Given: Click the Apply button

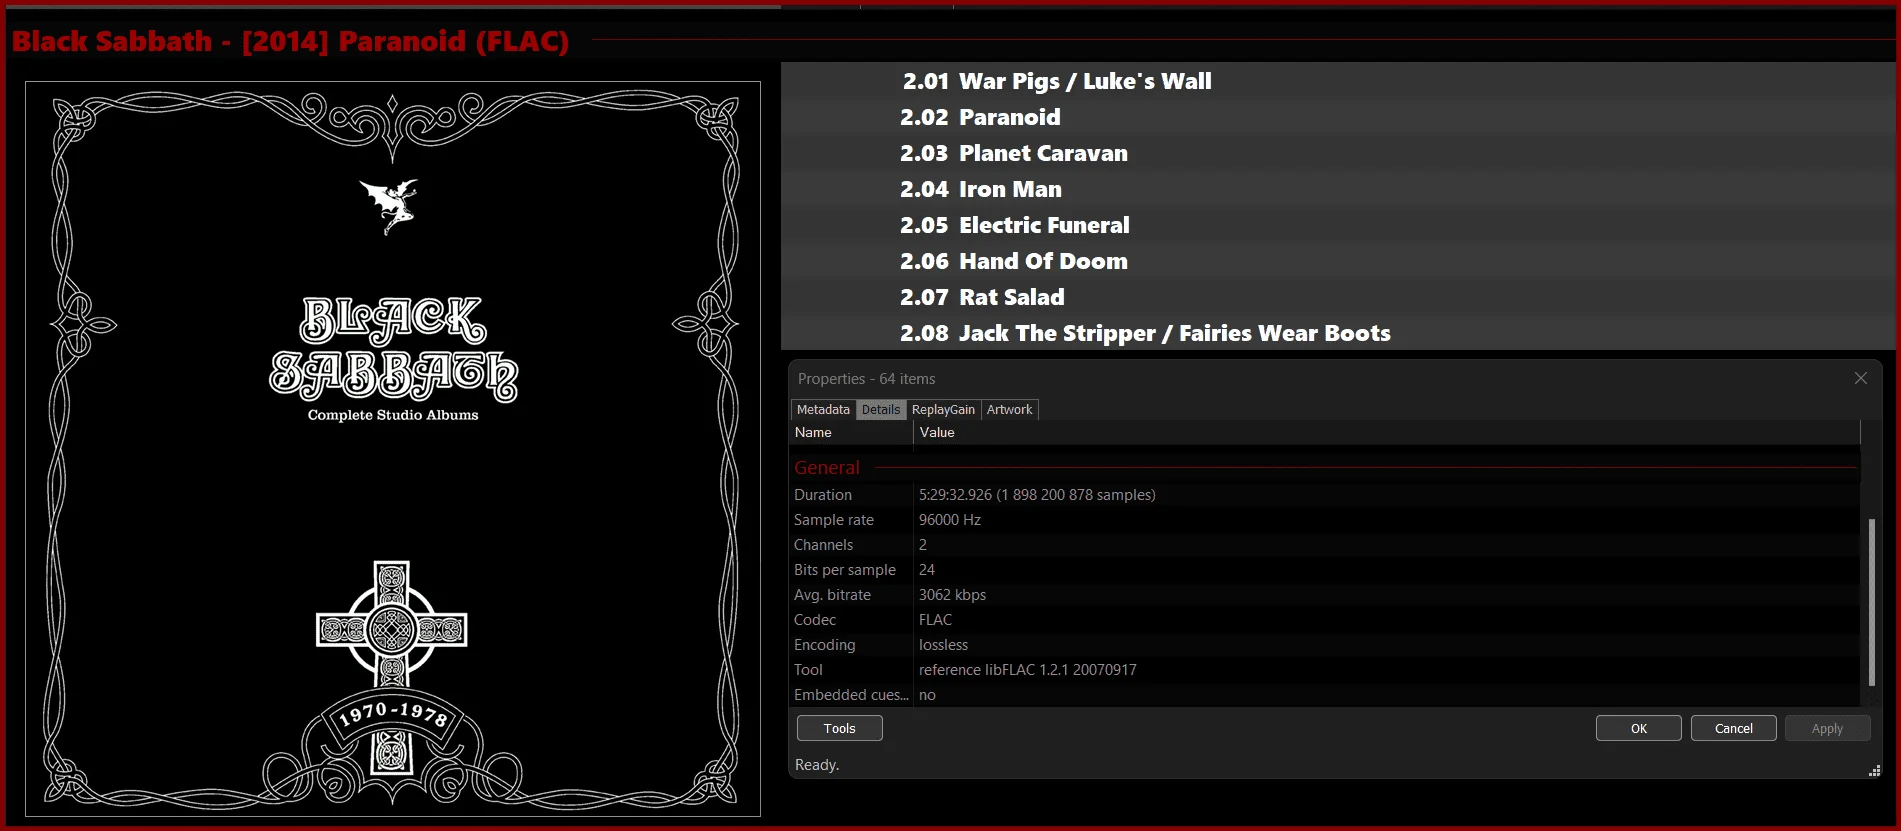Looking at the screenshot, I should tap(1827, 728).
